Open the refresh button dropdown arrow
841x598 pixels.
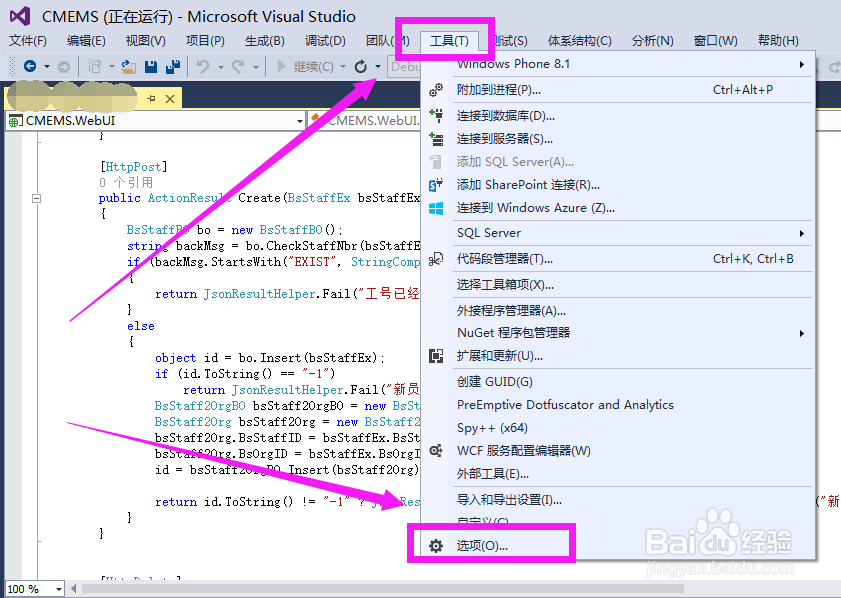[x=378, y=67]
